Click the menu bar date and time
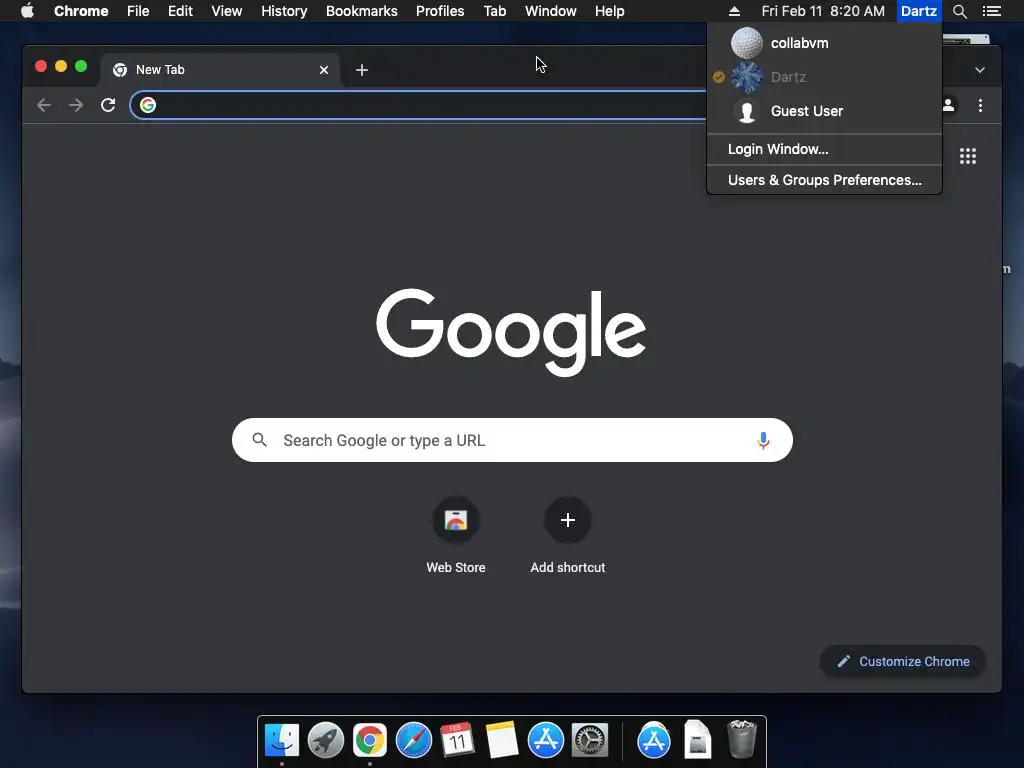The height and width of the screenshot is (768, 1024). [823, 11]
